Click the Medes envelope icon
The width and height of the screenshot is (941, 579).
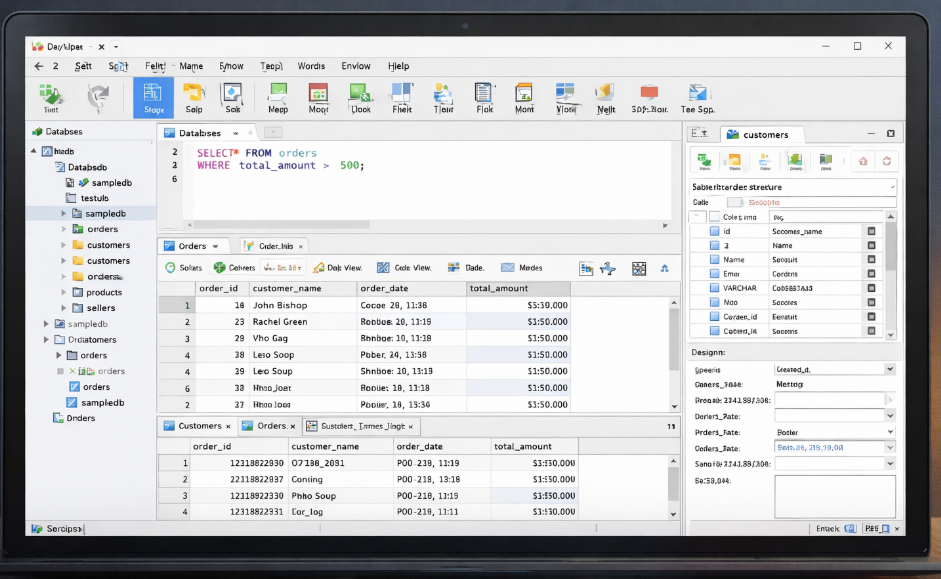coord(508,268)
